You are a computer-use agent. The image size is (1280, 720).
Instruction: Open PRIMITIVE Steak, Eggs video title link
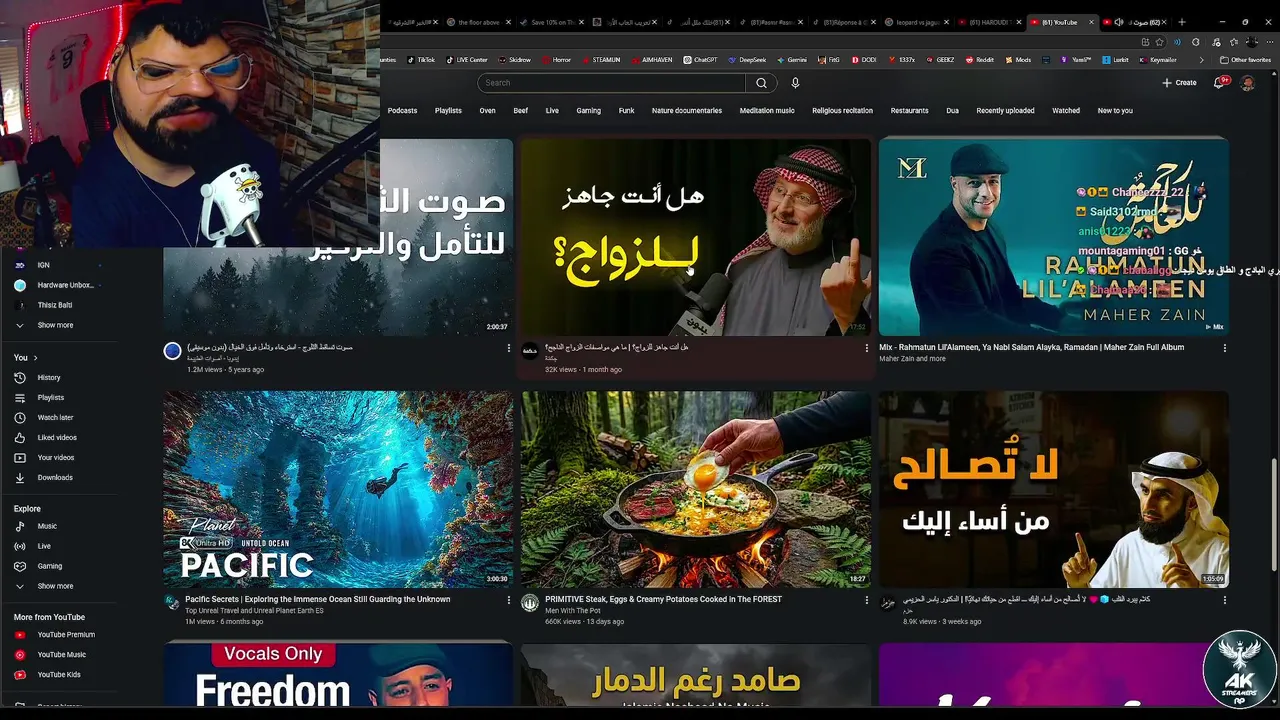[663, 599]
